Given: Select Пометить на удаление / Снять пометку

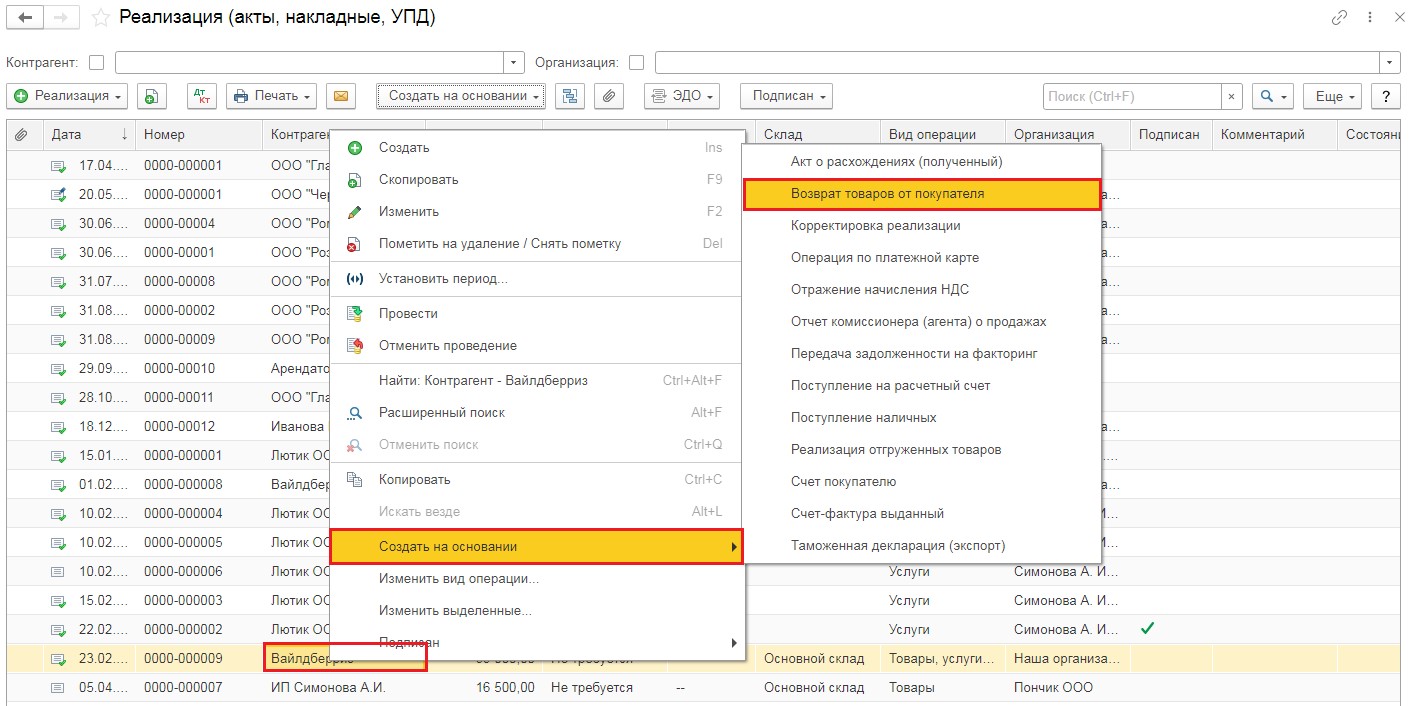Looking at the screenshot, I should coord(537,244).
